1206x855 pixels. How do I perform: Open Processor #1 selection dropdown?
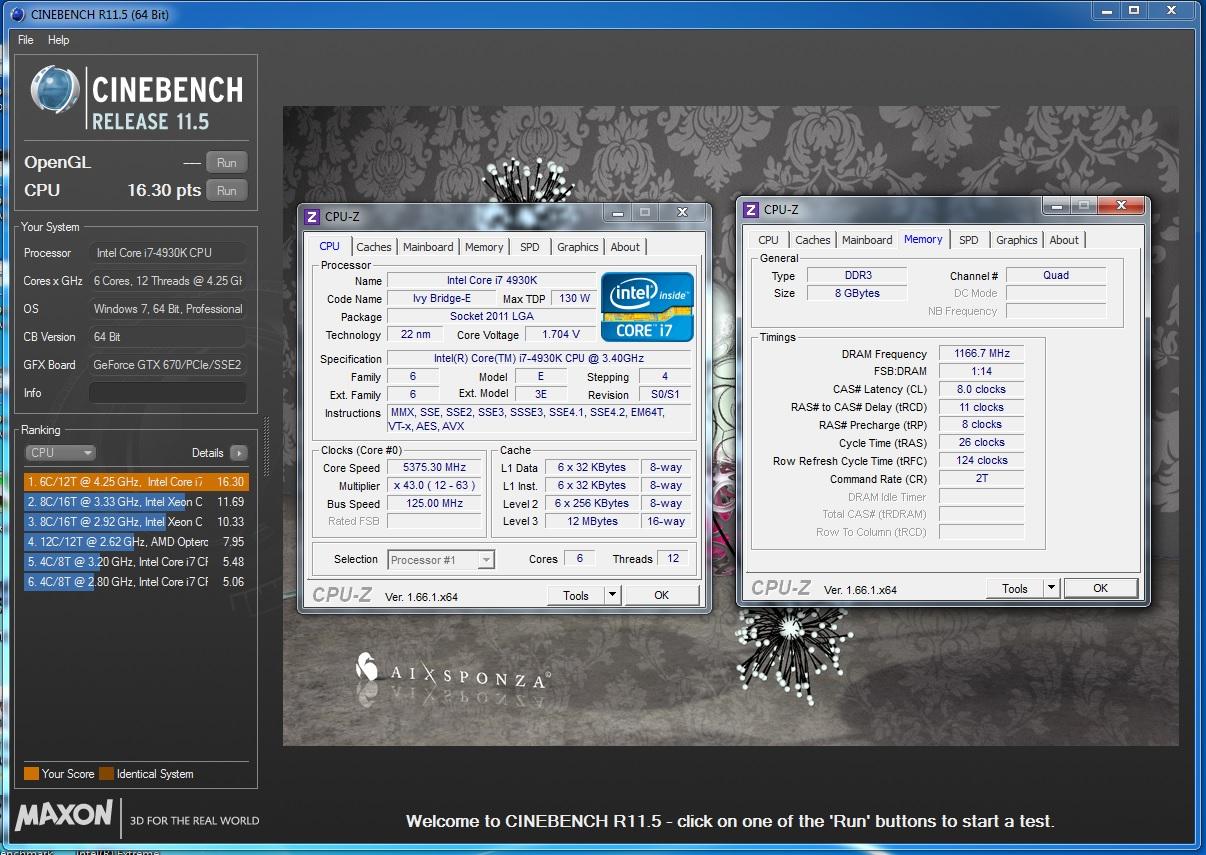click(x=441, y=560)
